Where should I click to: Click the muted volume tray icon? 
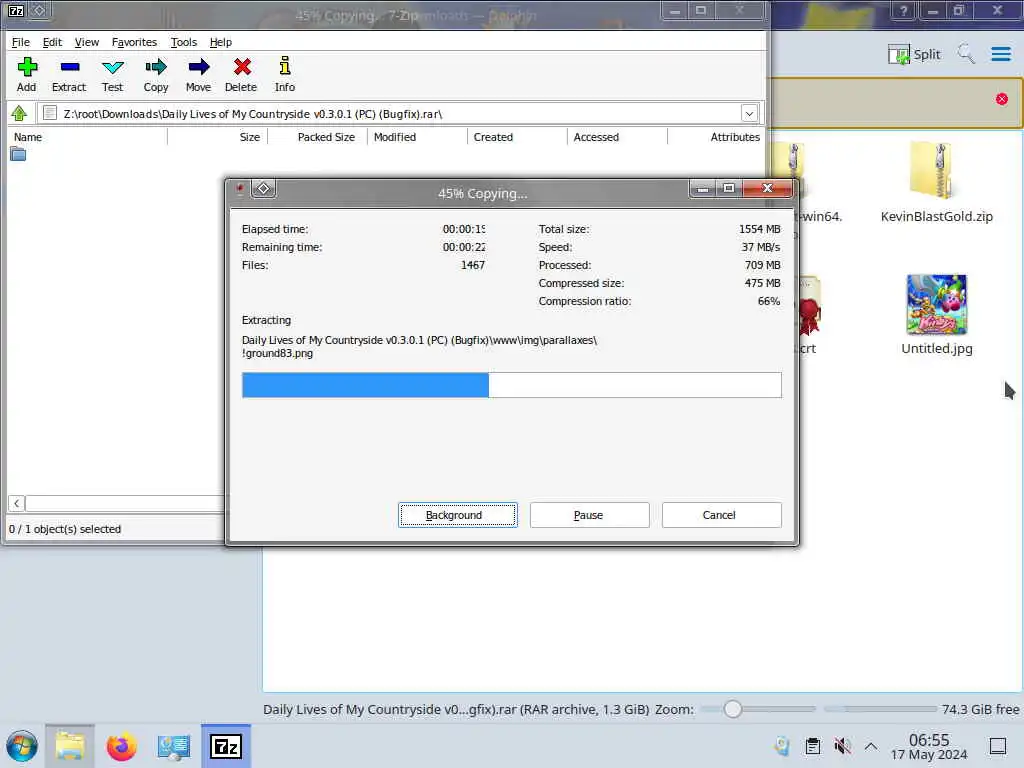842,746
